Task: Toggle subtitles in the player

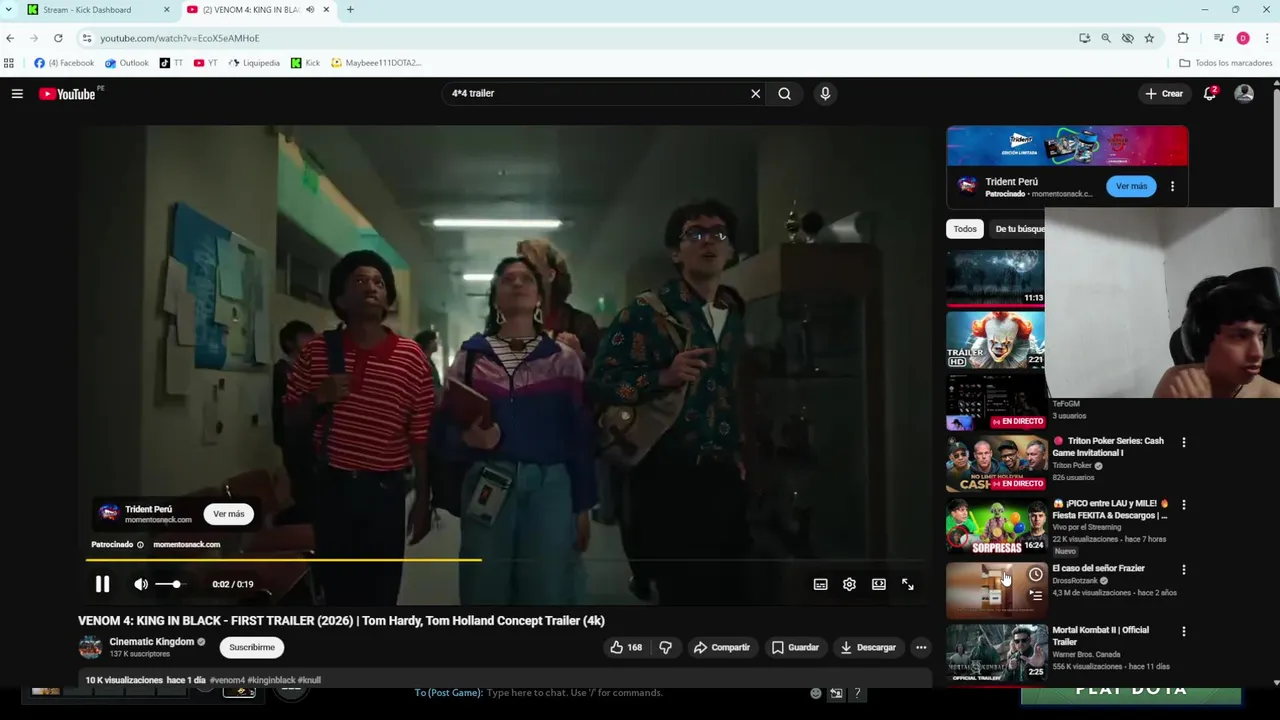Action: coord(821,584)
